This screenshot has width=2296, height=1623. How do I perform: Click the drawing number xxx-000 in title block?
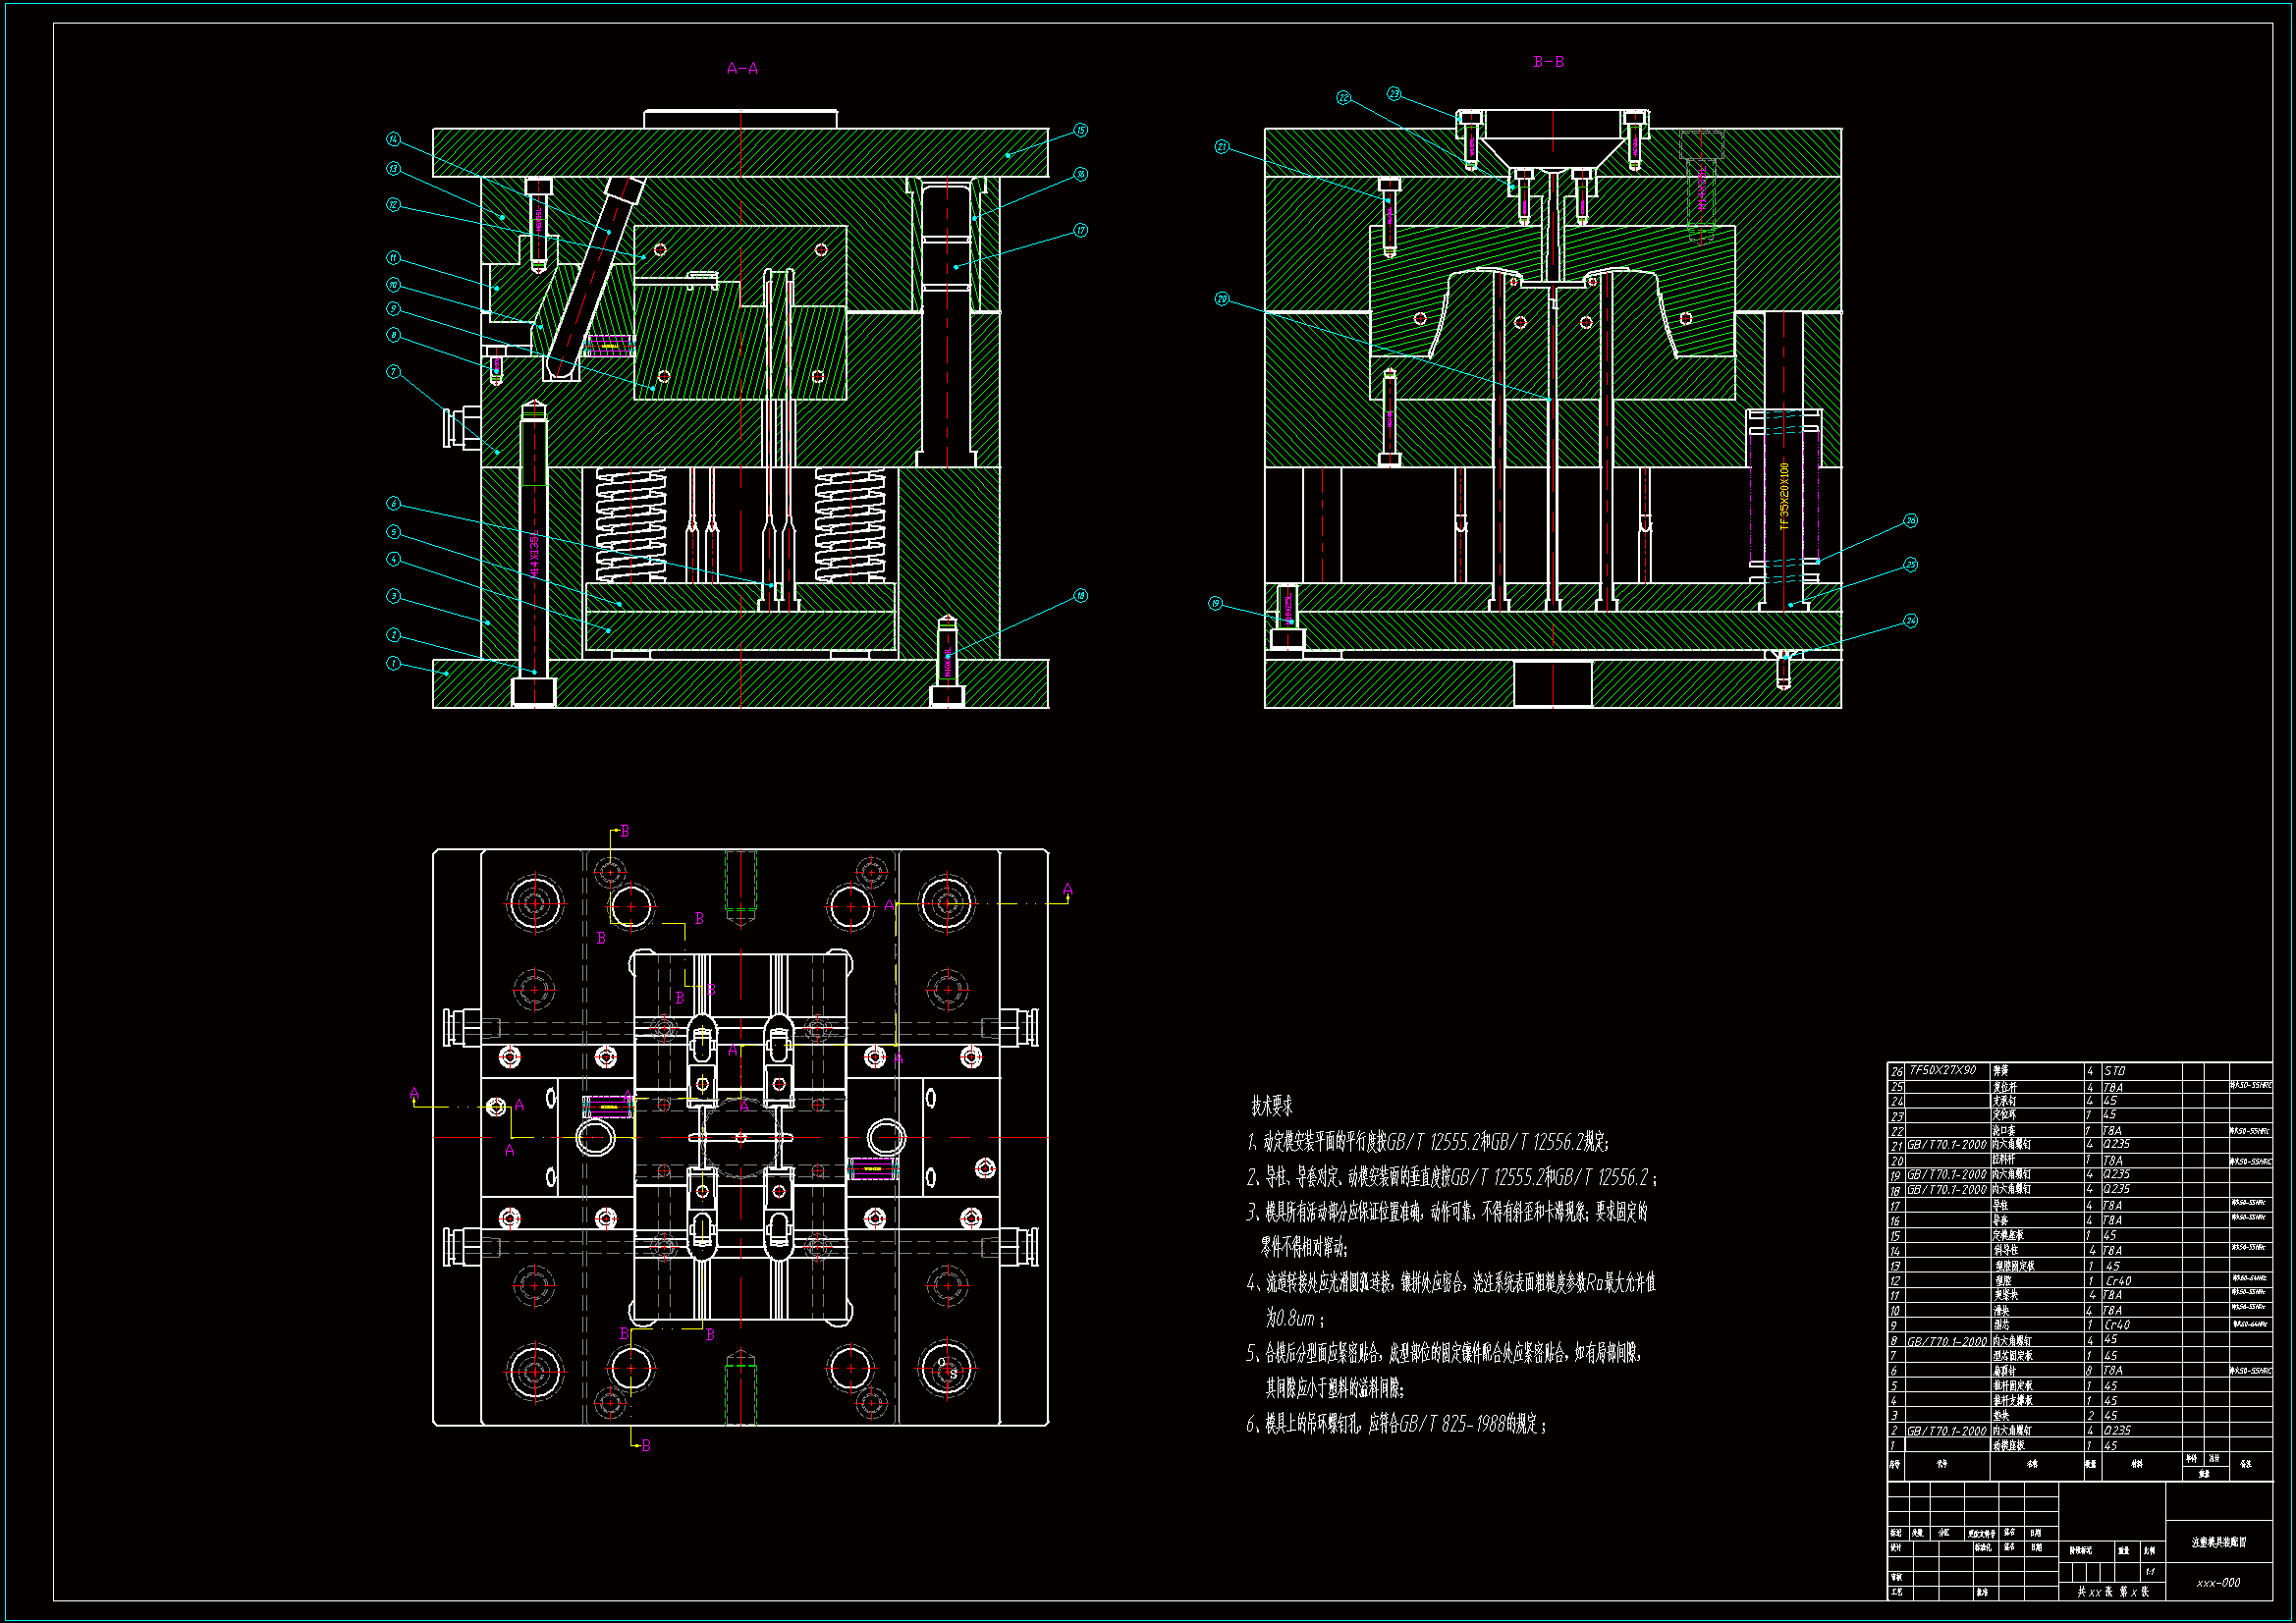(x=2218, y=1583)
